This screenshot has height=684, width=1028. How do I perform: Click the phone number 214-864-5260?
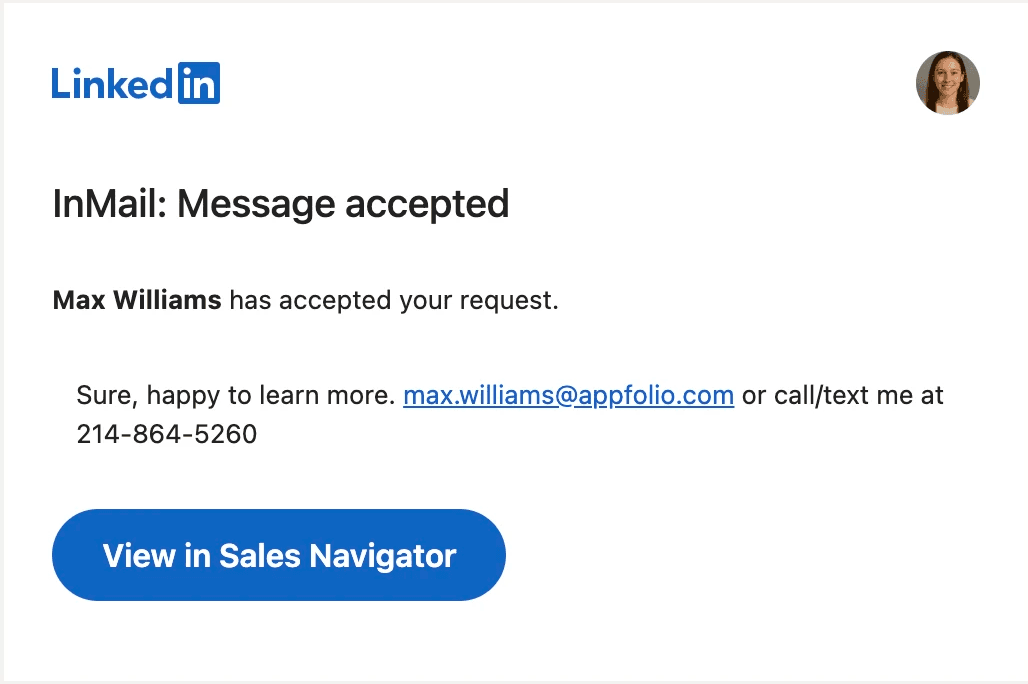(x=166, y=434)
